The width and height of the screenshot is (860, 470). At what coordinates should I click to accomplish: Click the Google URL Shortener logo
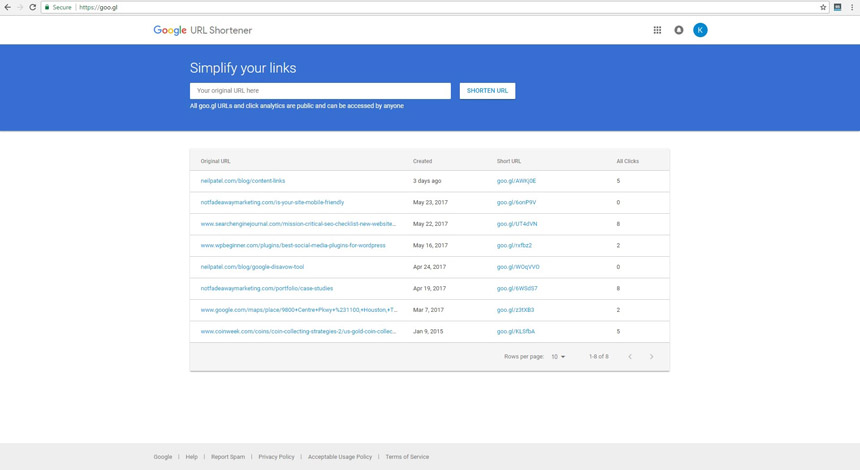(x=202, y=30)
